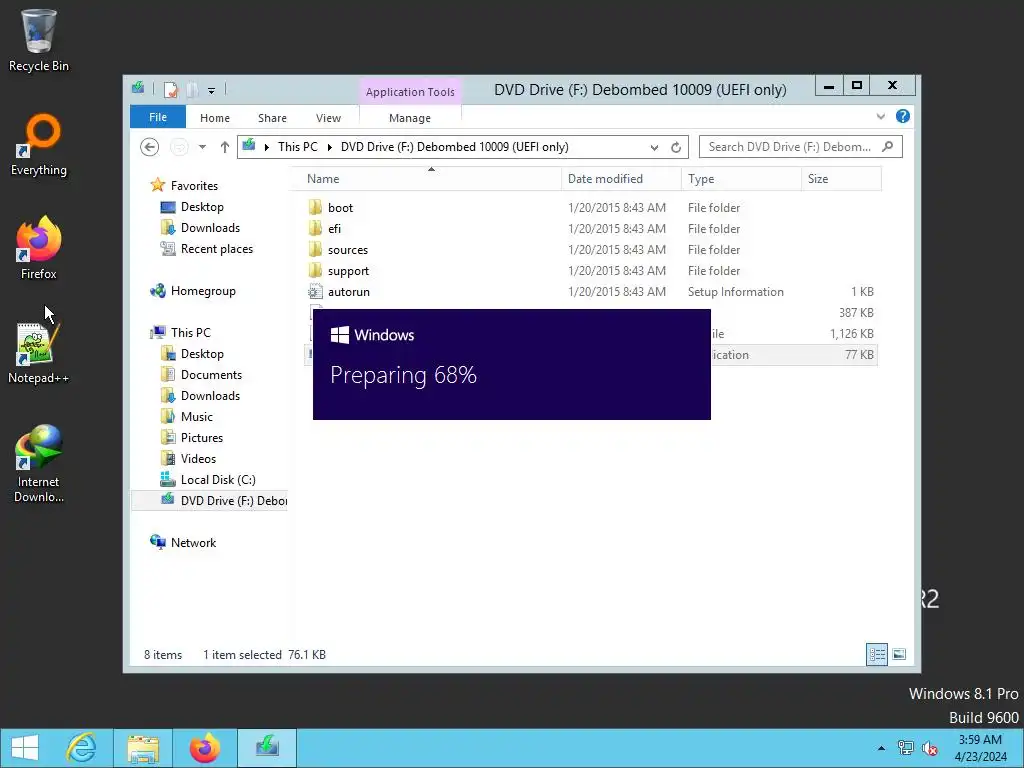Open the Recycle Bin desktop icon
This screenshot has width=1024, height=768.
coord(39,40)
